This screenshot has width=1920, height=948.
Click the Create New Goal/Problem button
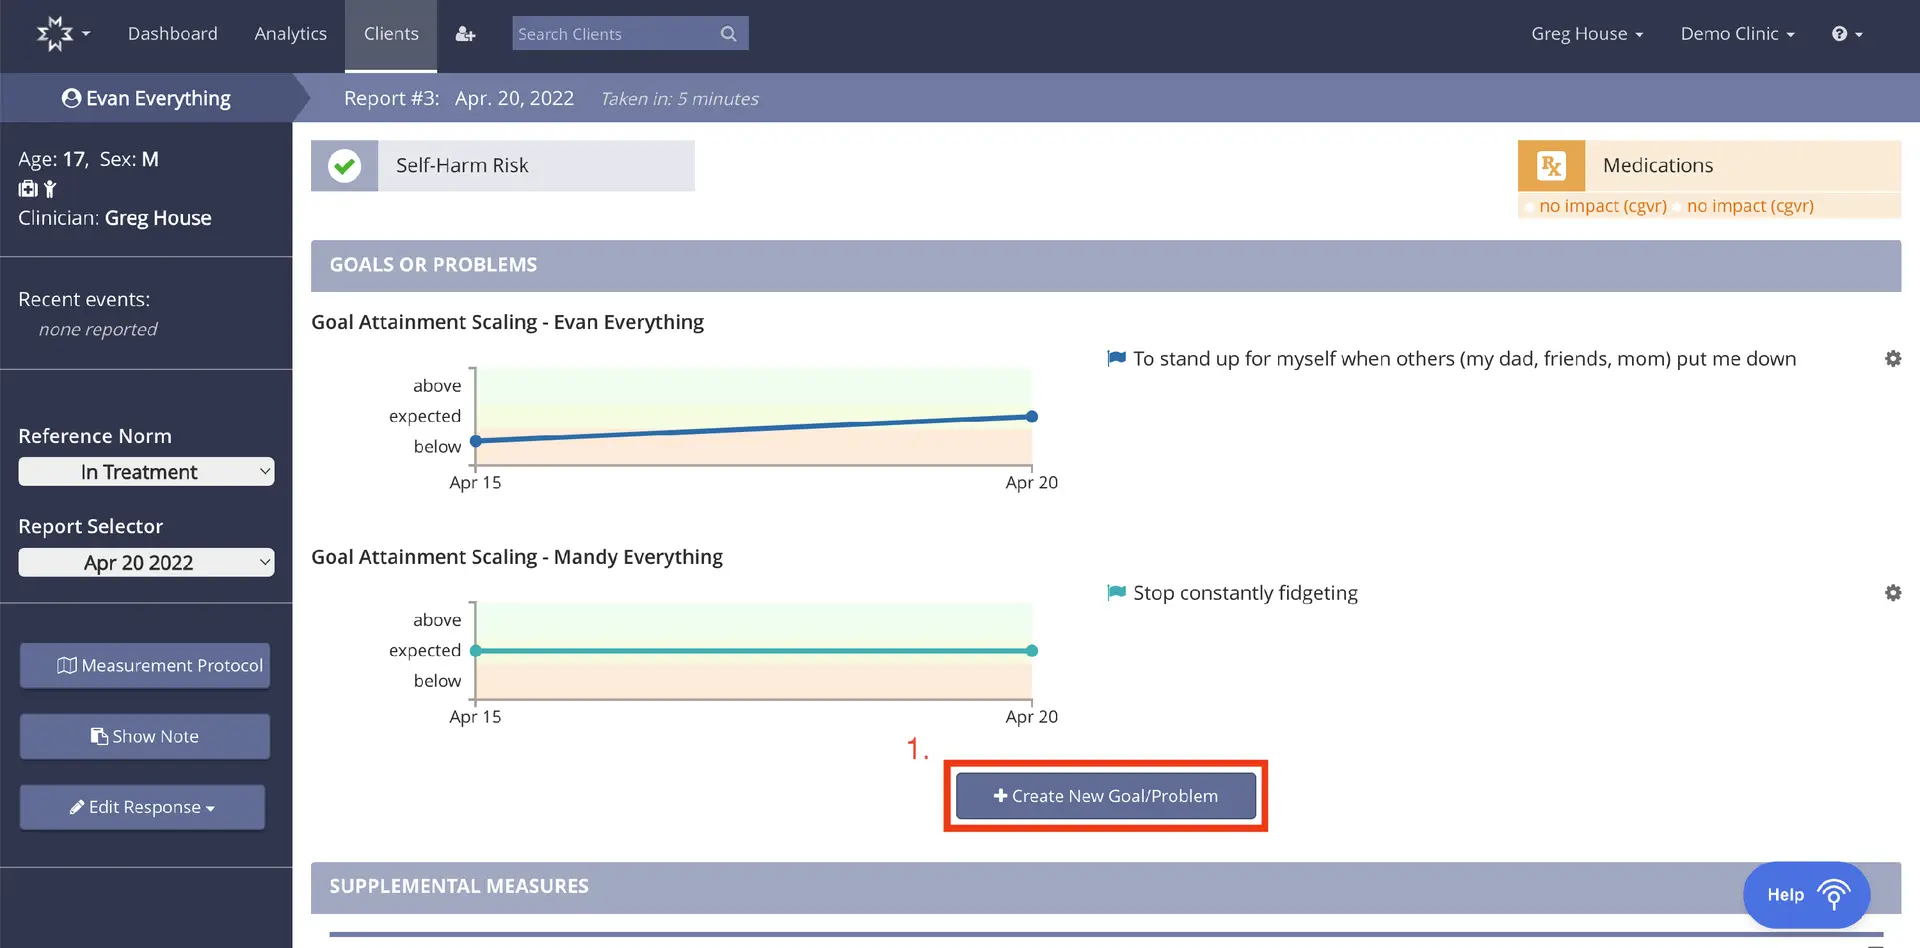(x=1104, y=795)
